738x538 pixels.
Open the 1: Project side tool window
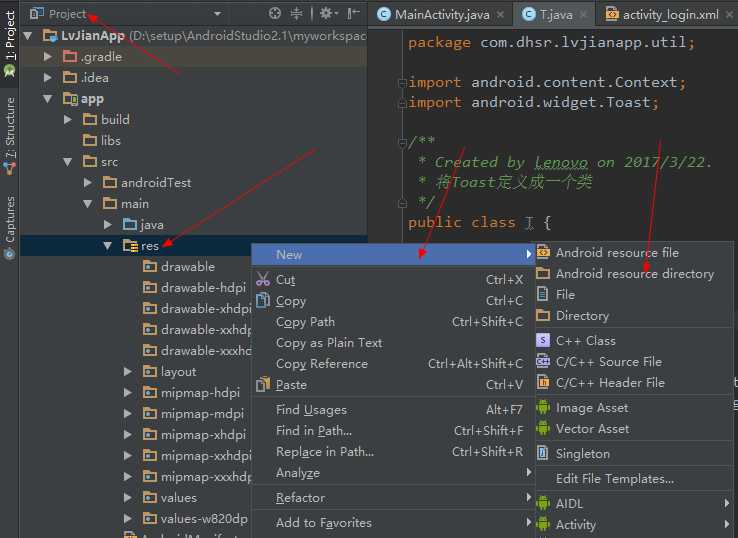click(x=9, y=42)
